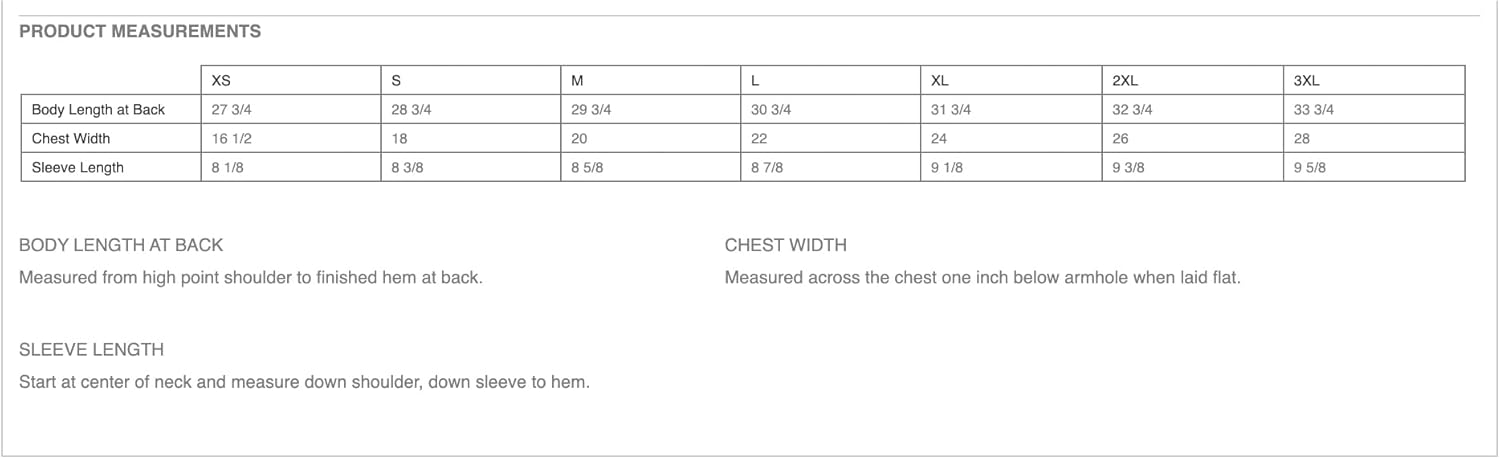The image size is (1500, 459).
Task: Select the 9 5/8 sleeve length cell
Action: pos(1309,168)
